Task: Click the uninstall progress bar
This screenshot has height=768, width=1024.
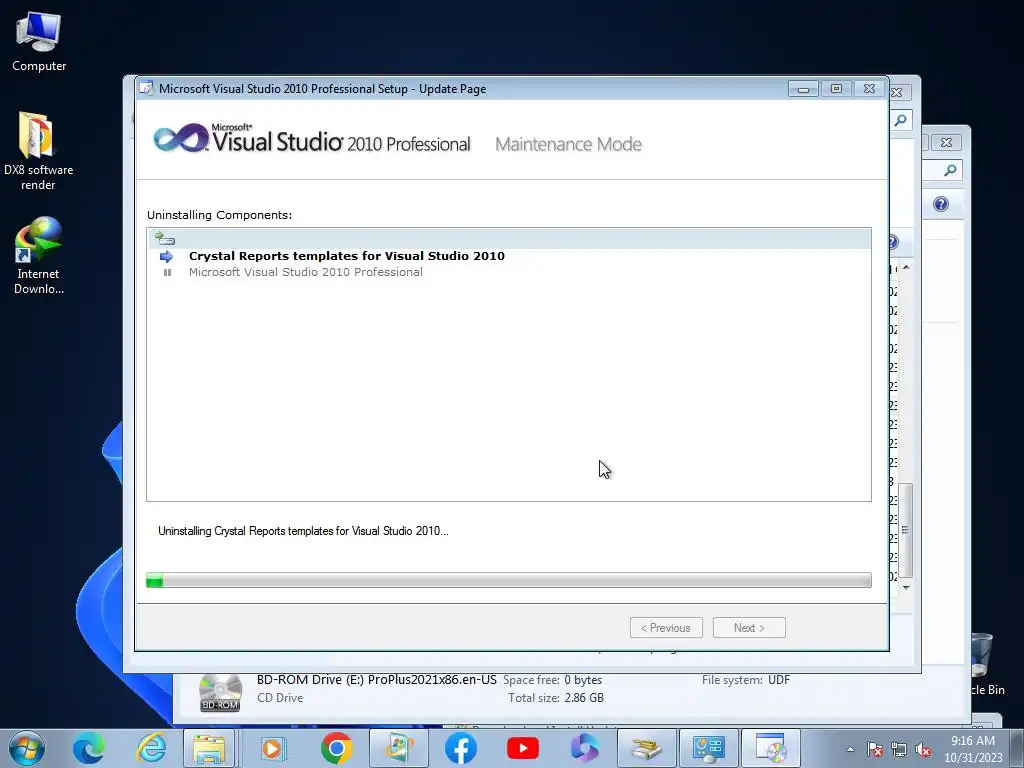Action: pos(509,580)
